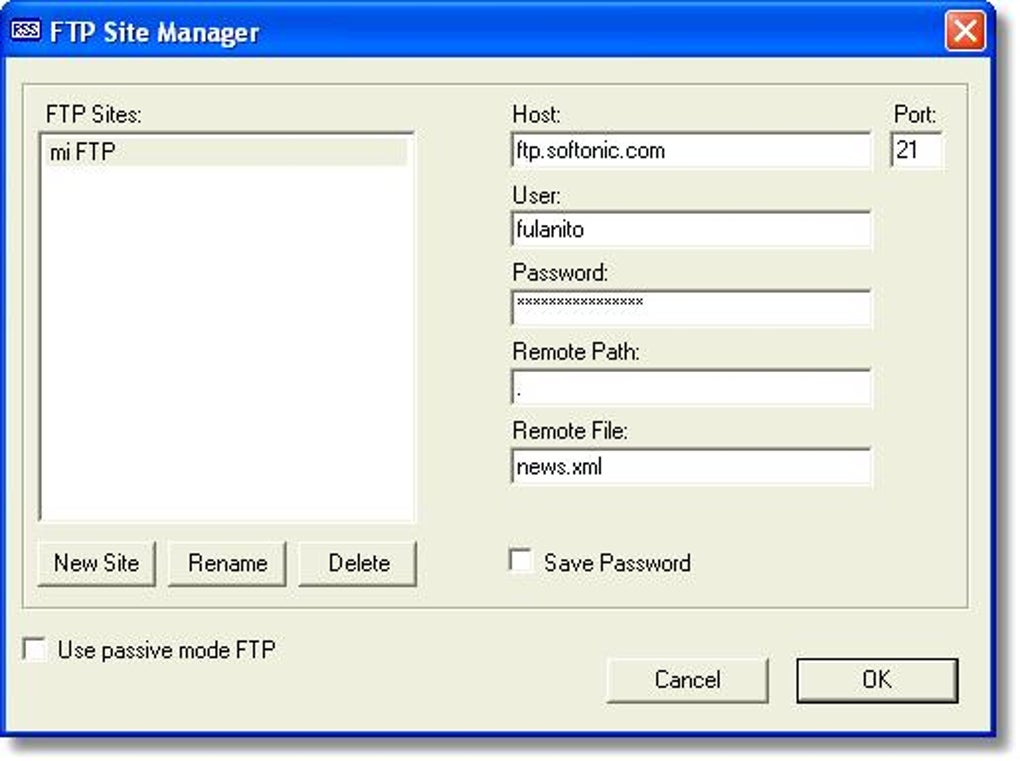Click the 'Port:' label

(915, 114)
